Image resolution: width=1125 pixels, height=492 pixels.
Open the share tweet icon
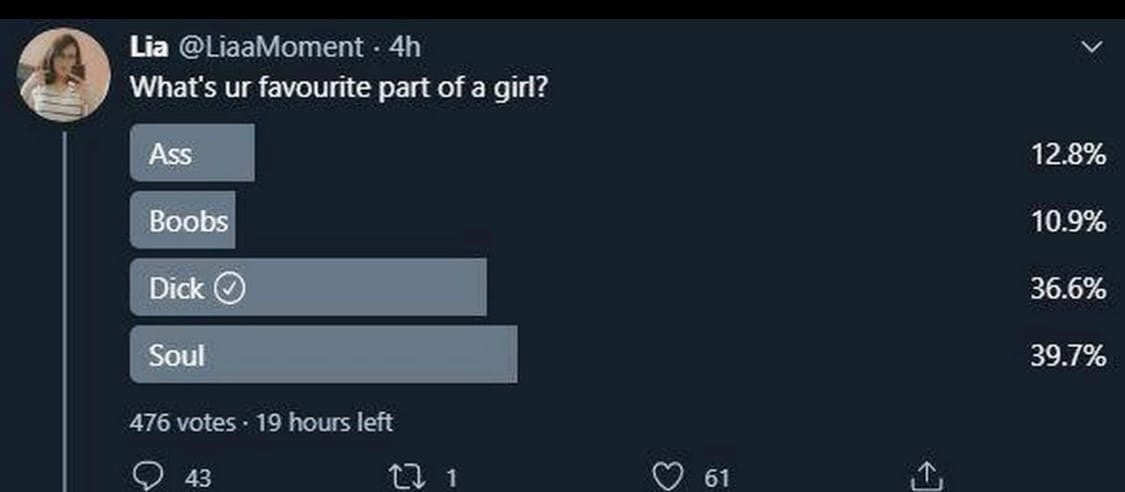click(927, 476)
